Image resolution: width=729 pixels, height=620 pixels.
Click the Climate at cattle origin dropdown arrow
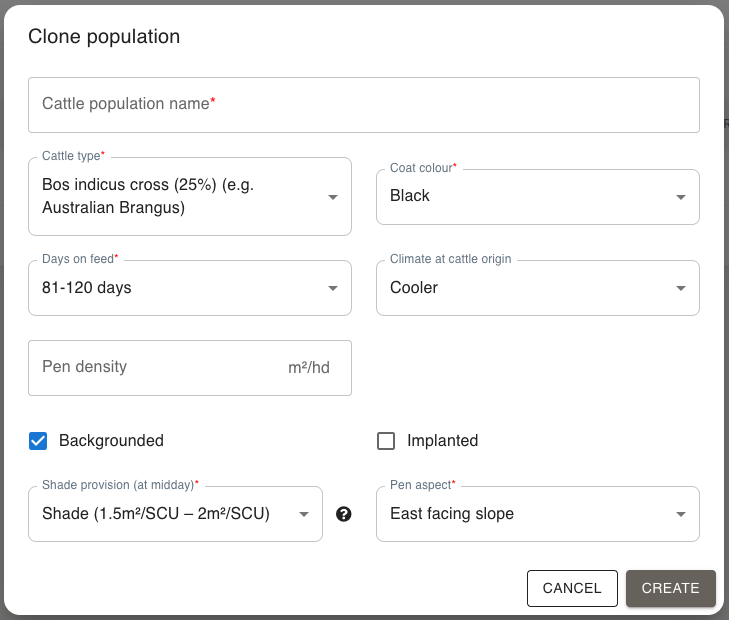(x=681, y=289)
